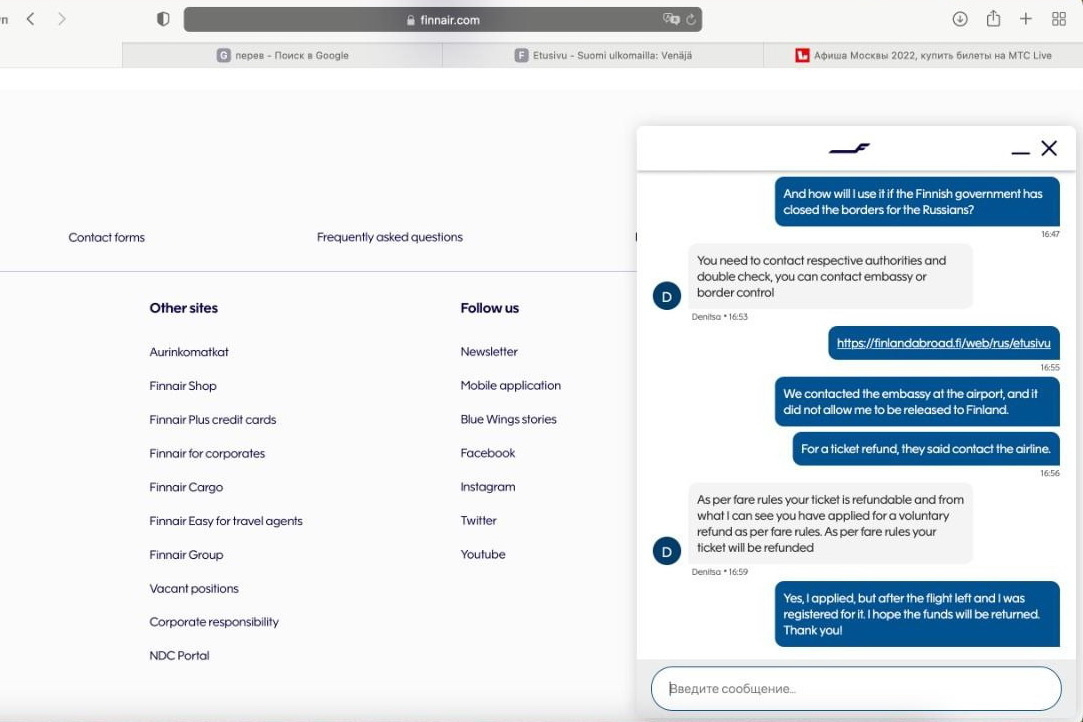Click the Finnair logo in the chat header
Screen dimensions: 1083x722
(x=849, y=148)
